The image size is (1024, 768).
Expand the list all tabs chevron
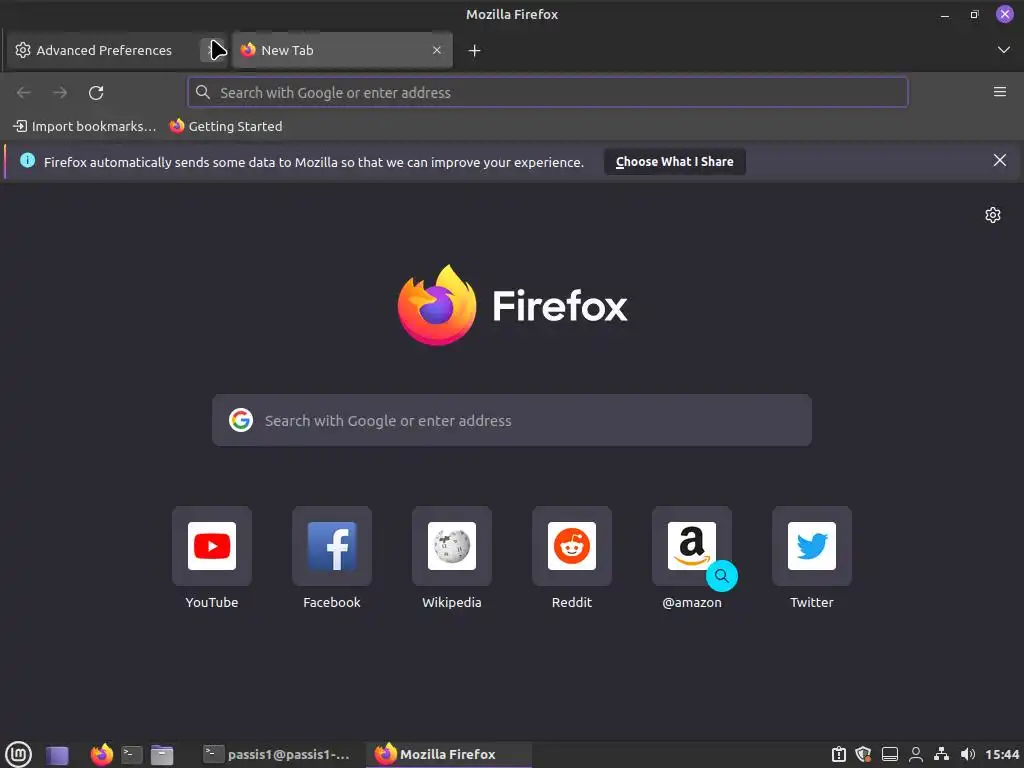[x=1004, y=50]
